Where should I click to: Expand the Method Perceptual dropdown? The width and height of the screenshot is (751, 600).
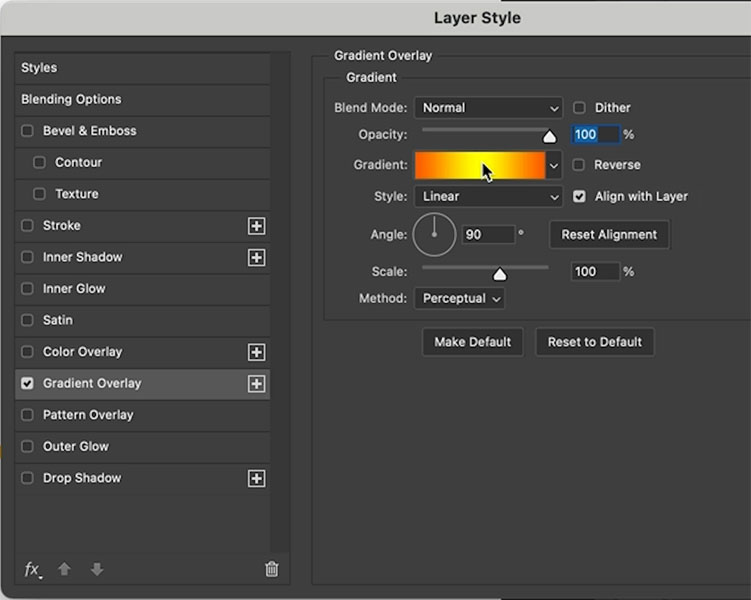(x=459, y=298)
